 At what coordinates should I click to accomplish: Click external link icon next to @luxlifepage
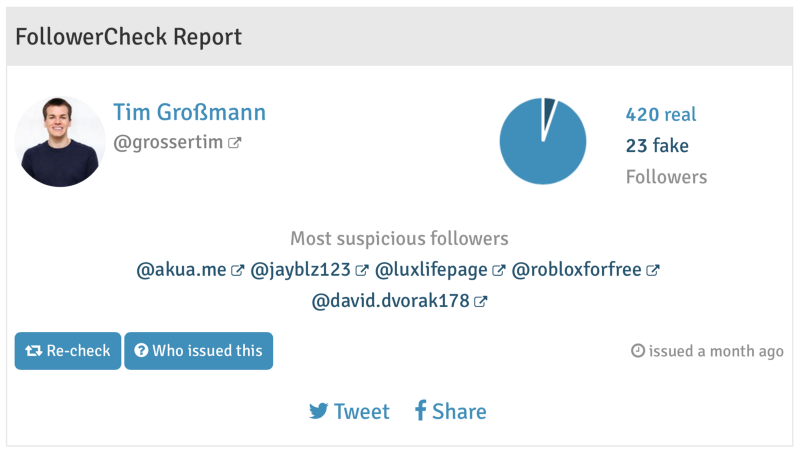[499, 270]
